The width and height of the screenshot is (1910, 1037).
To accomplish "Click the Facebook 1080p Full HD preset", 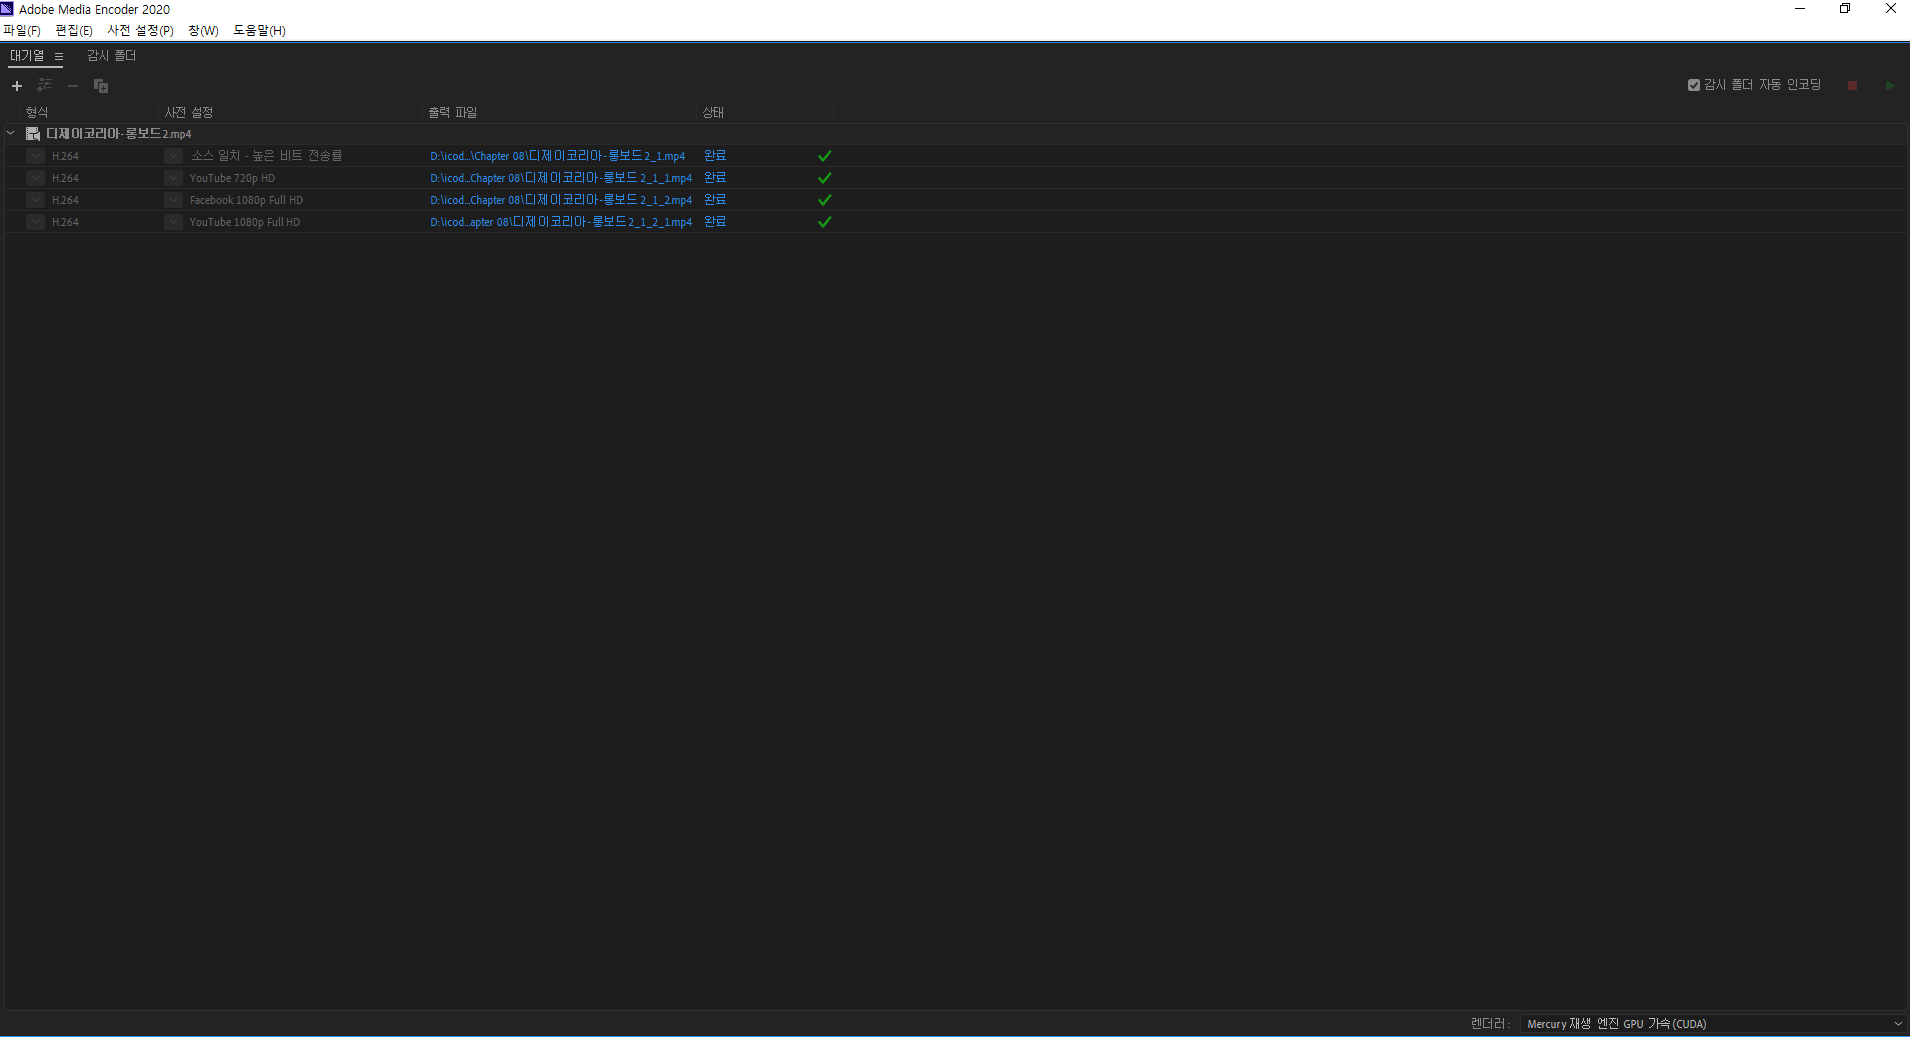I will tap(246, 200).
